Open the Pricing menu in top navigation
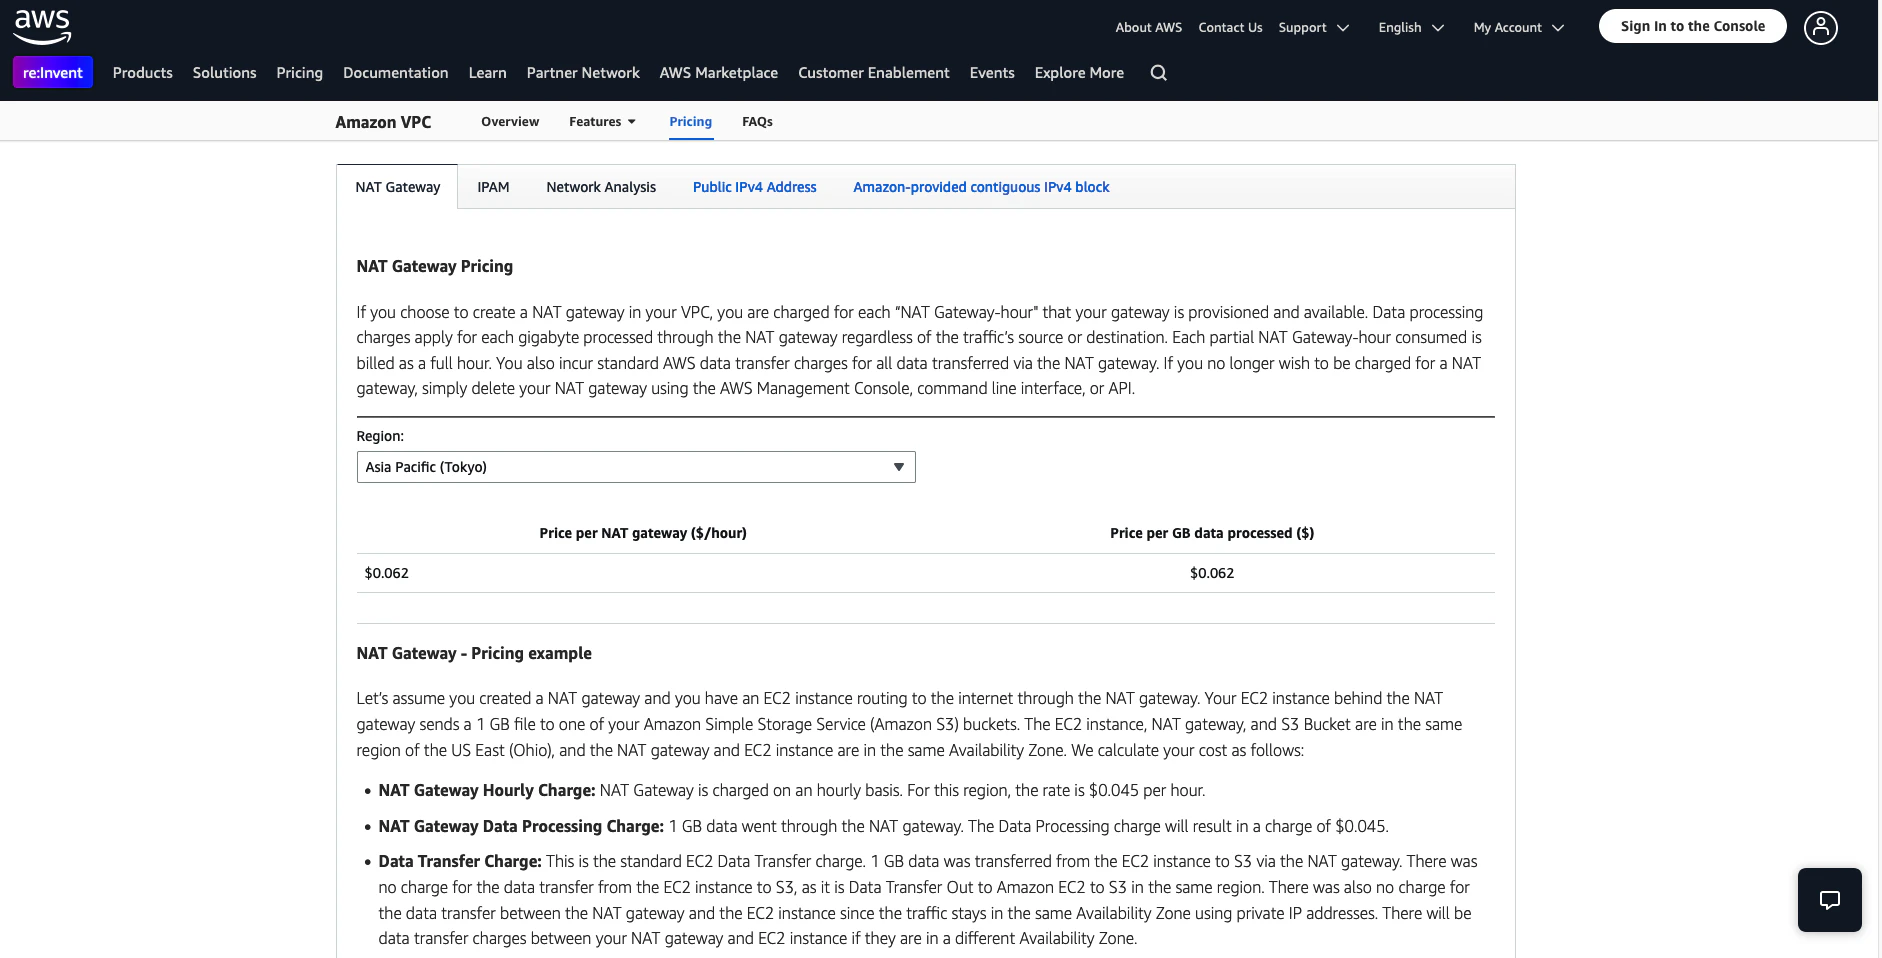 (x=300, y=73)
